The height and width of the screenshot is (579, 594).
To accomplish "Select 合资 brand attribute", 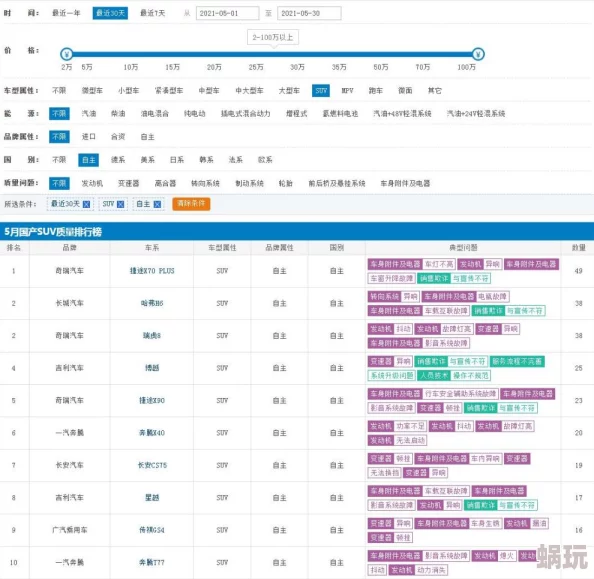I will [x=118, y=137].
